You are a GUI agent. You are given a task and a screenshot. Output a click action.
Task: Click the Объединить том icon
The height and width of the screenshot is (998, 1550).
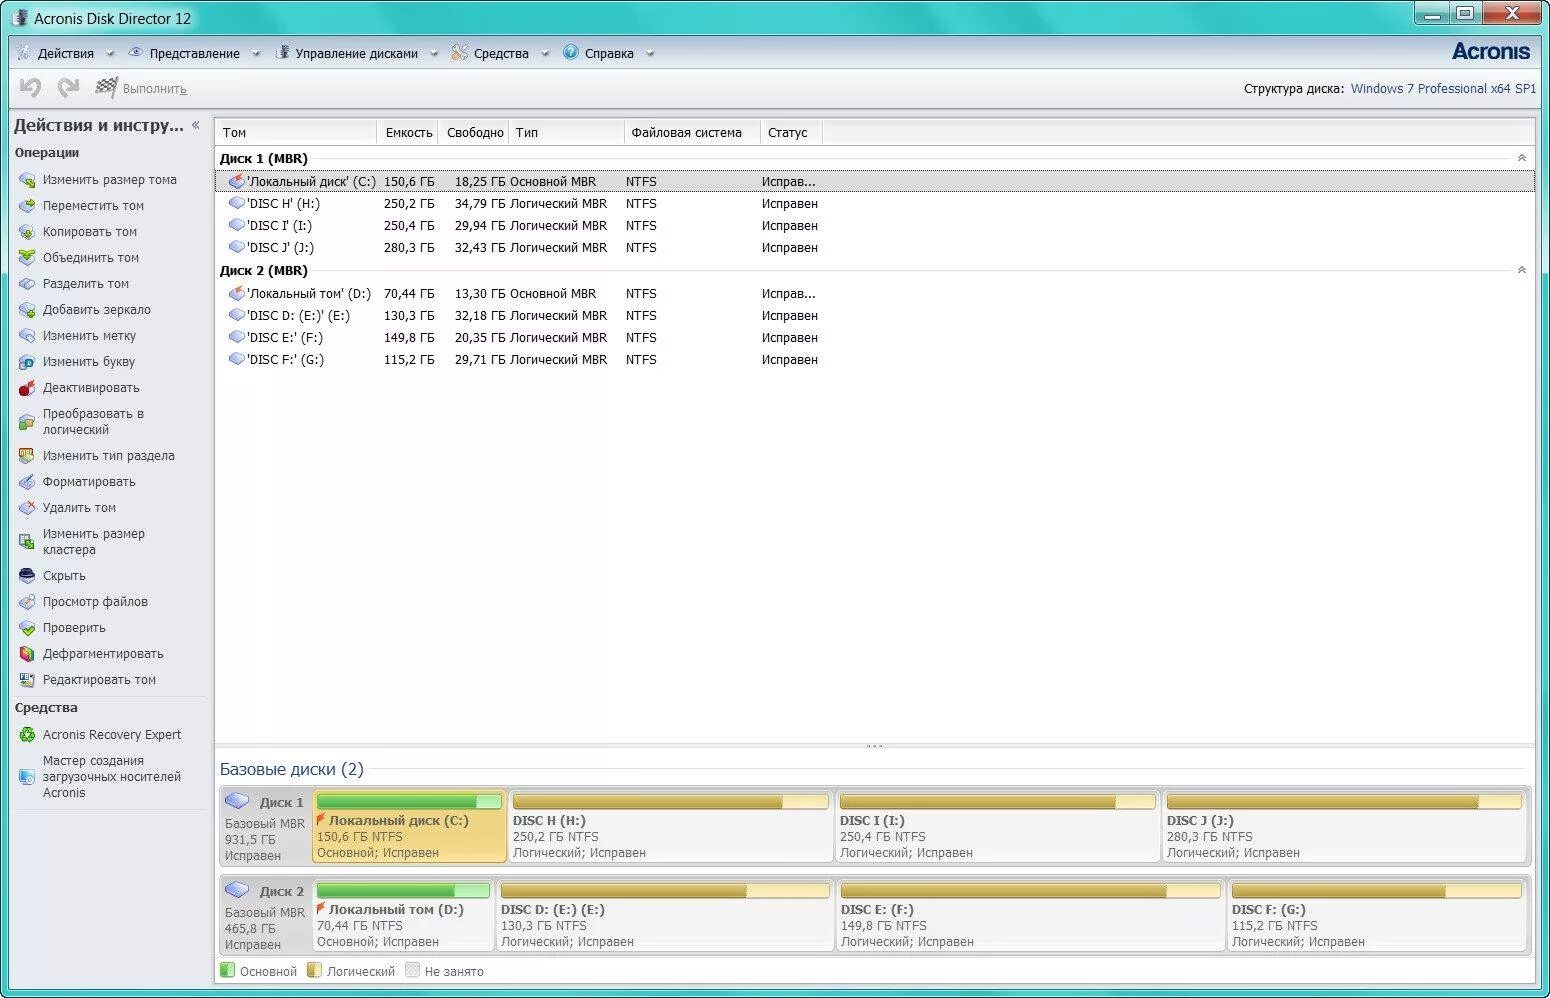[x=27, y=258]
